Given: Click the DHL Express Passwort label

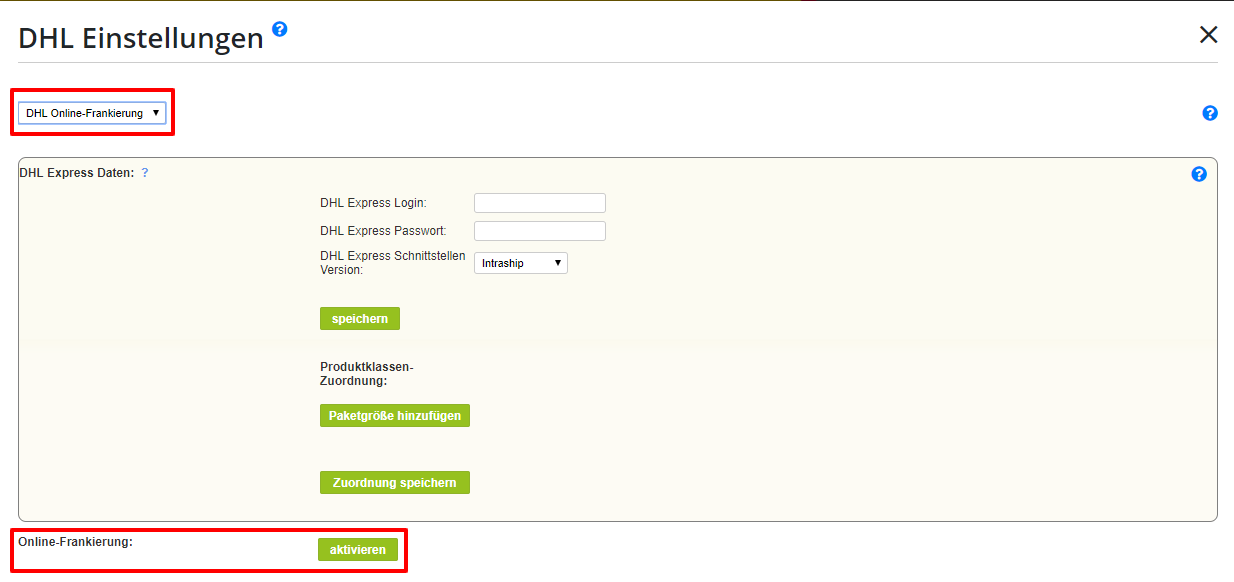Looking at the screenshot, I should click(383, 231).
